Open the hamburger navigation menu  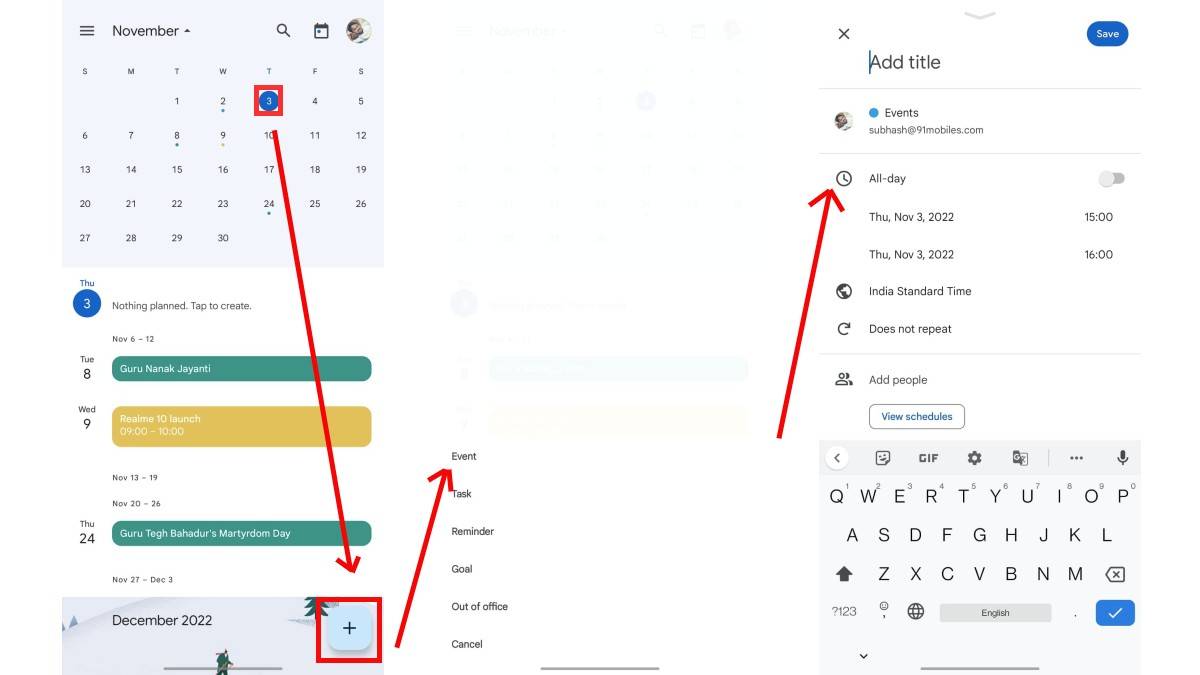pos(87,31)
